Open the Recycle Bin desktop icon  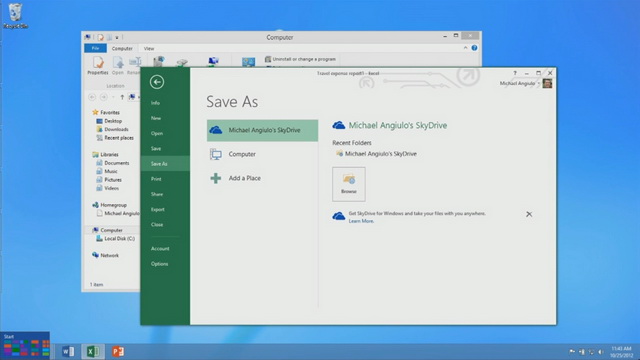click(x=16, y=16)
